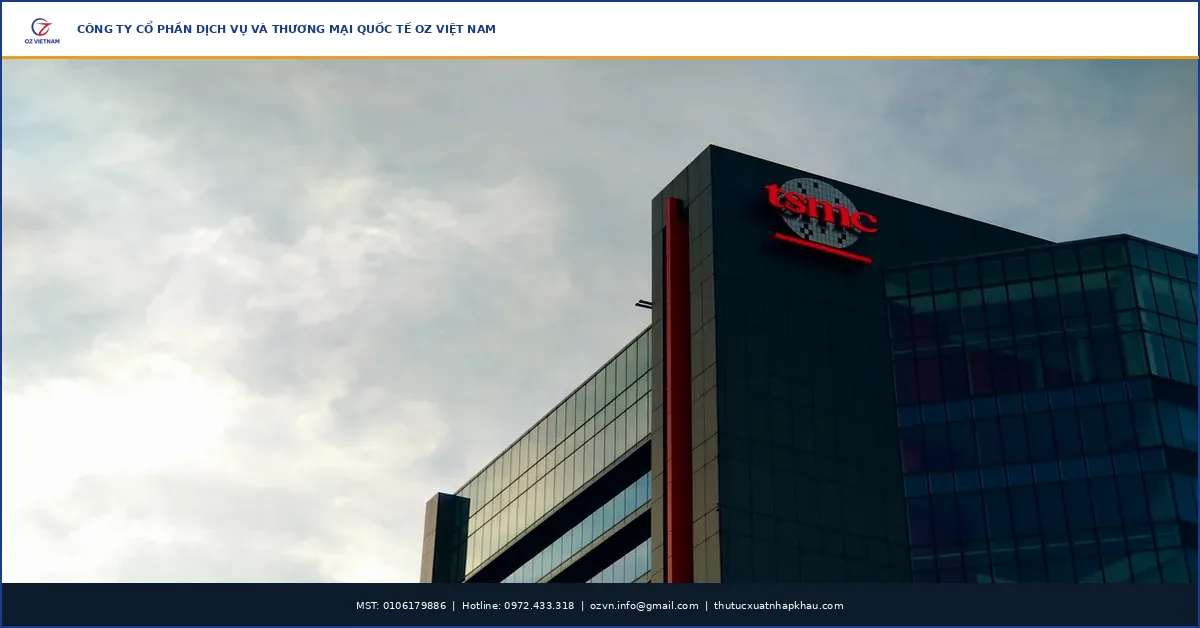Click the TSMC building photo
The height and width of the screenshot is (628, 1200).
(600, 321)
